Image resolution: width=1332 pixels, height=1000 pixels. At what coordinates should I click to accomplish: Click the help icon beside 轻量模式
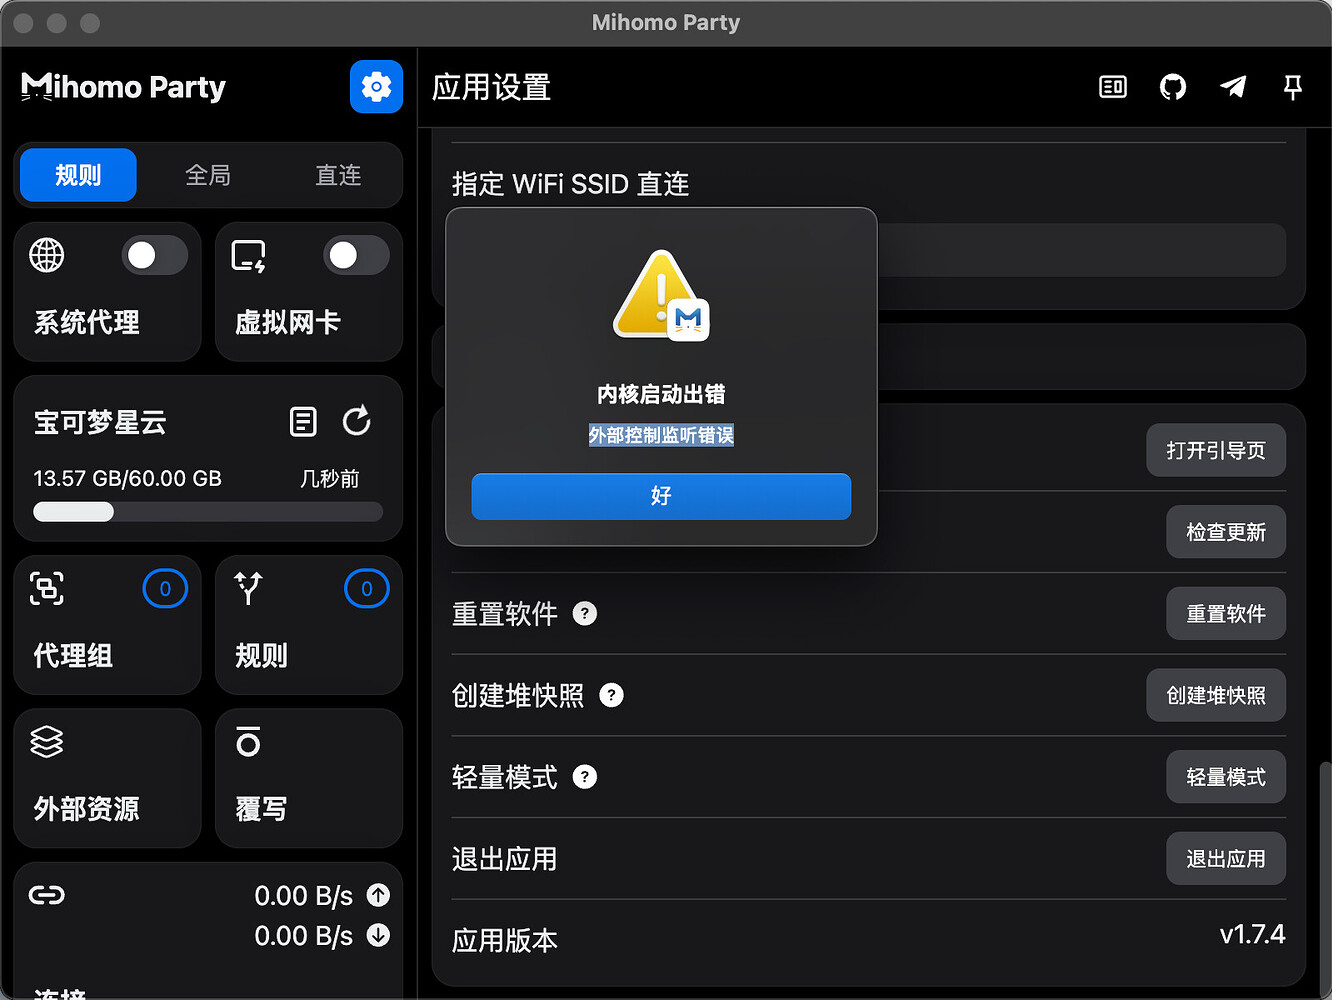coord(585,777)
